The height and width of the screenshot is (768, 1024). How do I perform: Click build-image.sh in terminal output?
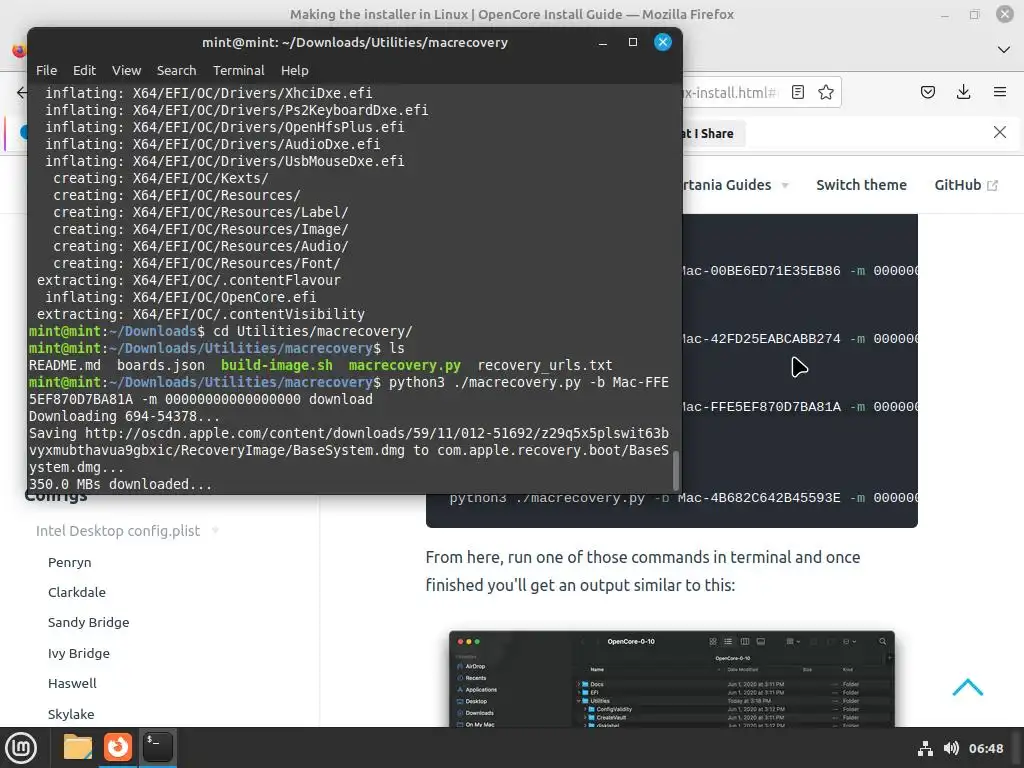click(x=276, y=365)
